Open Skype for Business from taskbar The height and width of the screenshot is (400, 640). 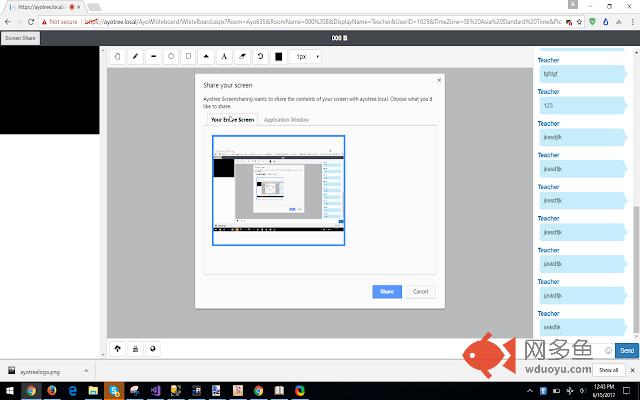tap(114, 391)
